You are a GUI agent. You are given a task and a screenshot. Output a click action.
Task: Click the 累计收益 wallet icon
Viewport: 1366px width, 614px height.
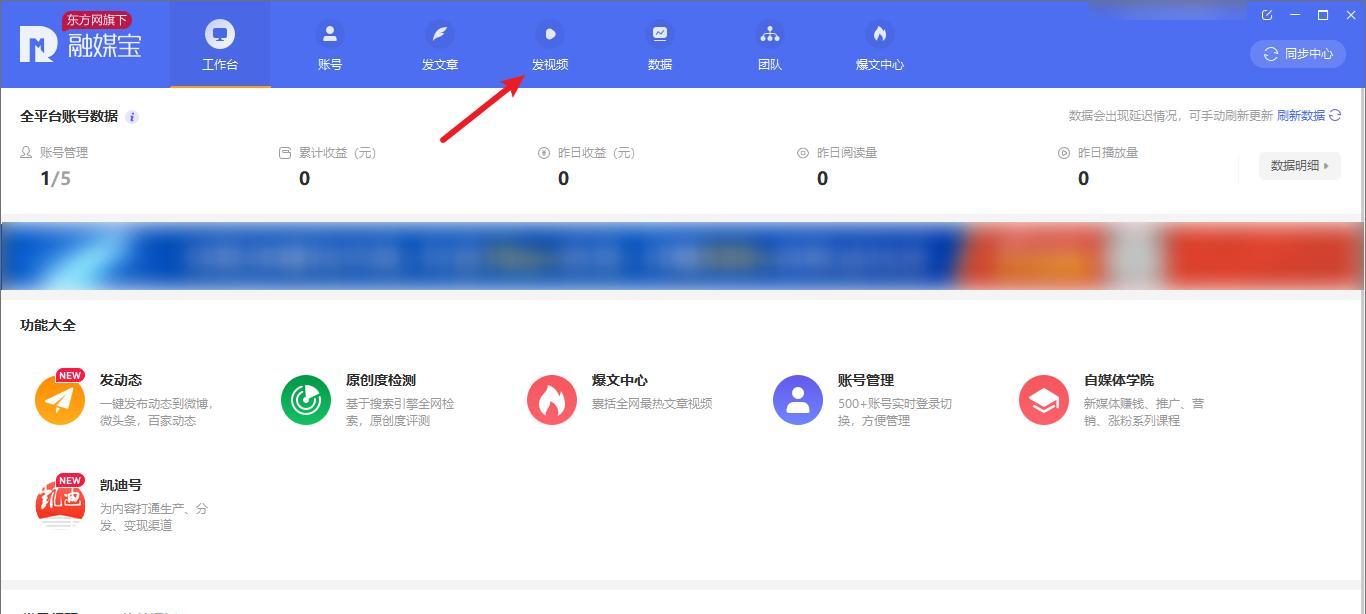(x=285, y=153)
